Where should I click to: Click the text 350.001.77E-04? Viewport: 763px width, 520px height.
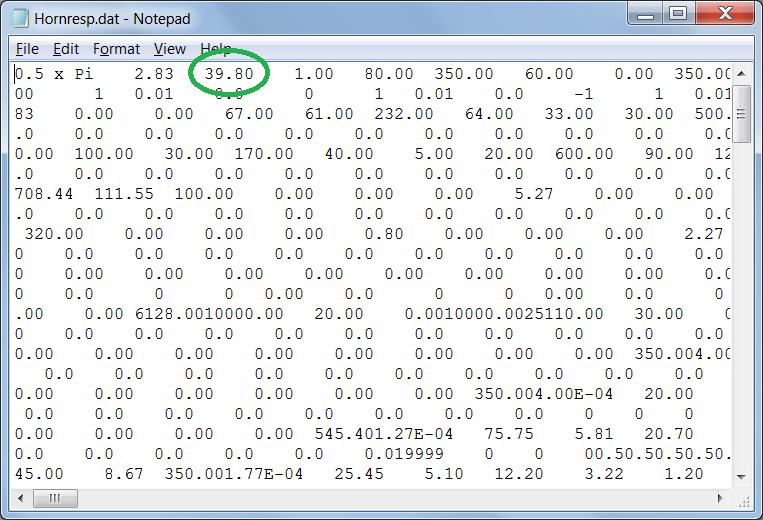click(x=234, y=473)
